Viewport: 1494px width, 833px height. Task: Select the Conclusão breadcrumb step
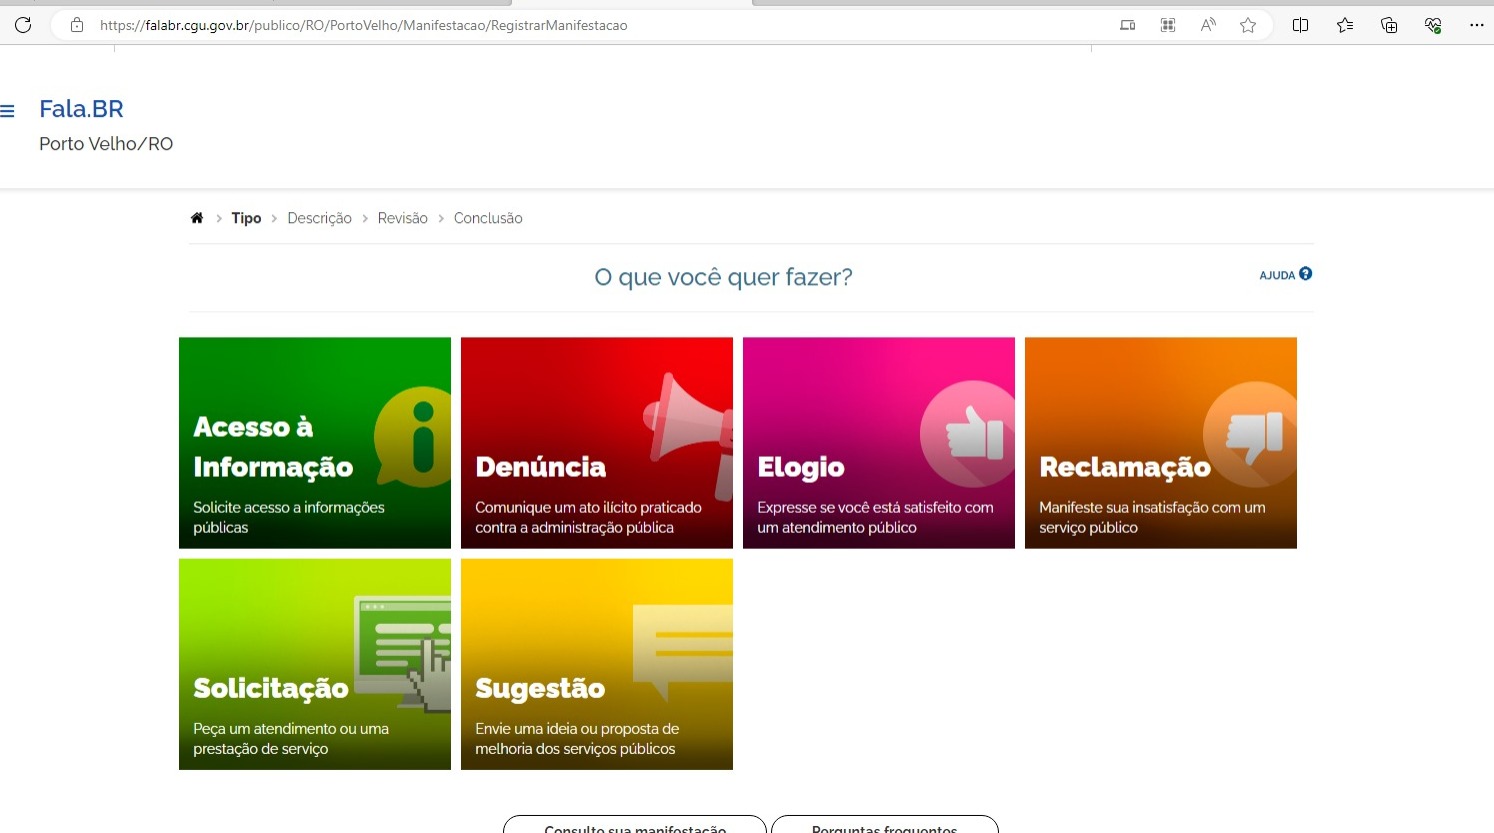click(x=488, y=218)
